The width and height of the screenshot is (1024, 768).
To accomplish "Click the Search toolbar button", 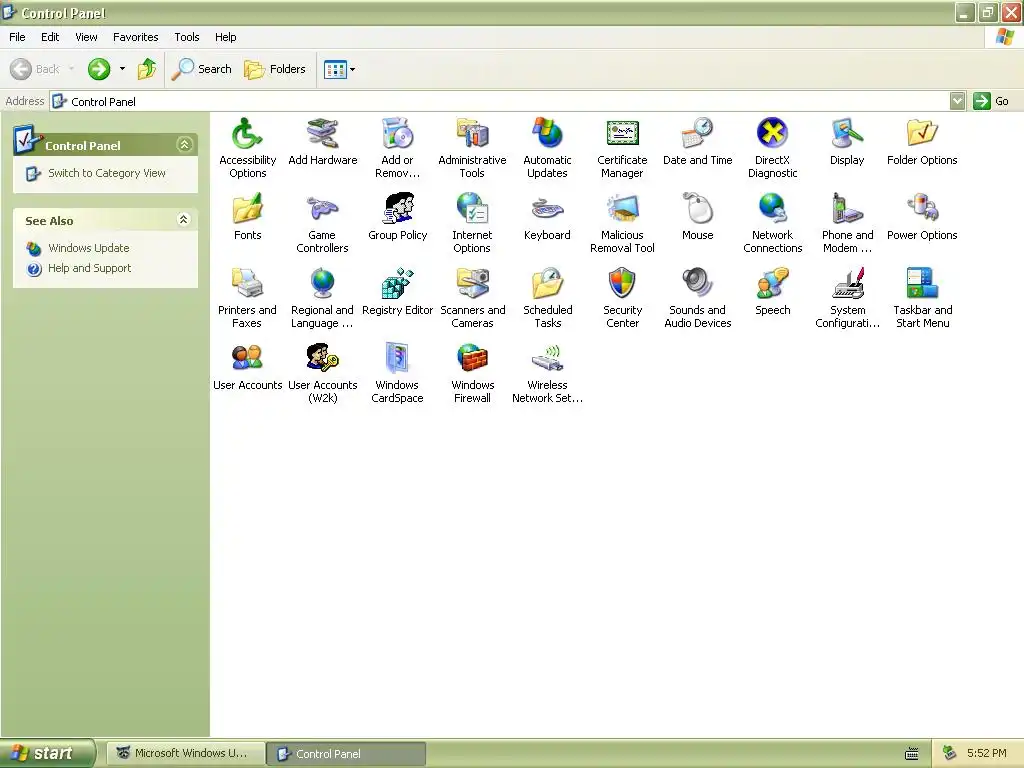I will [201, 69].
